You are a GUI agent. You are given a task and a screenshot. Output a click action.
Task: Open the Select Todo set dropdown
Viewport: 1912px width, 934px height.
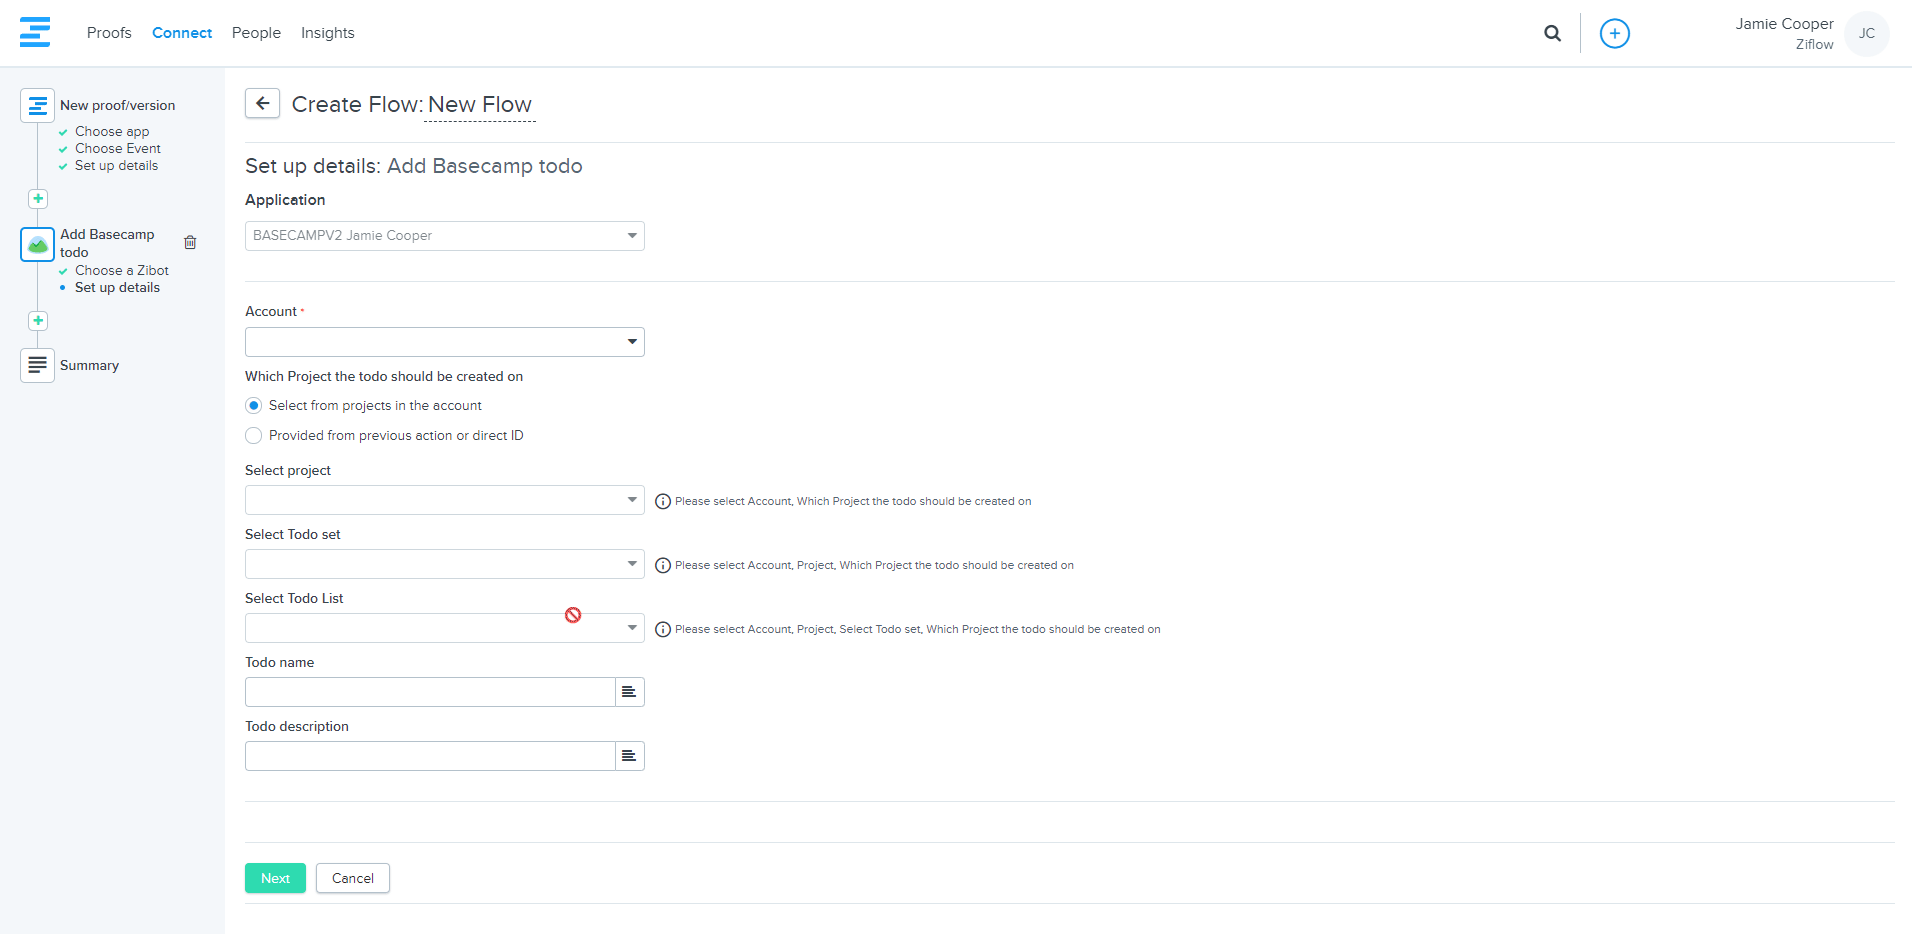point(444,564)
